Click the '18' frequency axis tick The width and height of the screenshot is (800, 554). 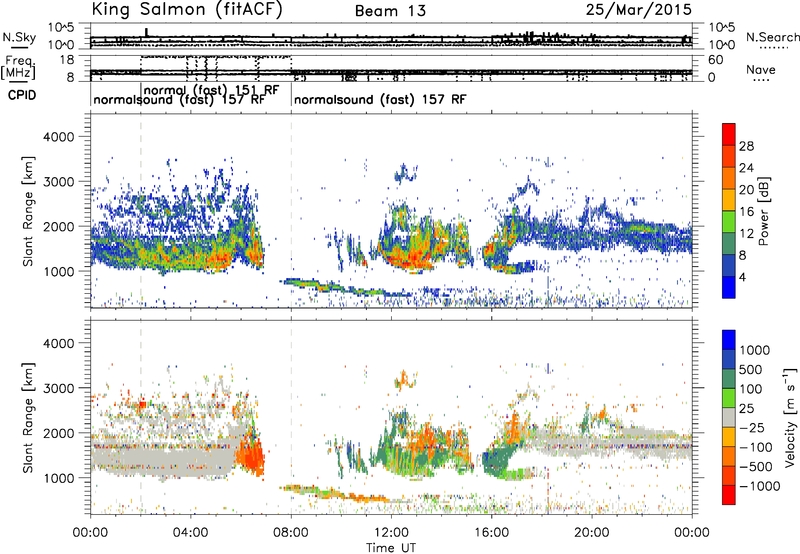[67, 60]
